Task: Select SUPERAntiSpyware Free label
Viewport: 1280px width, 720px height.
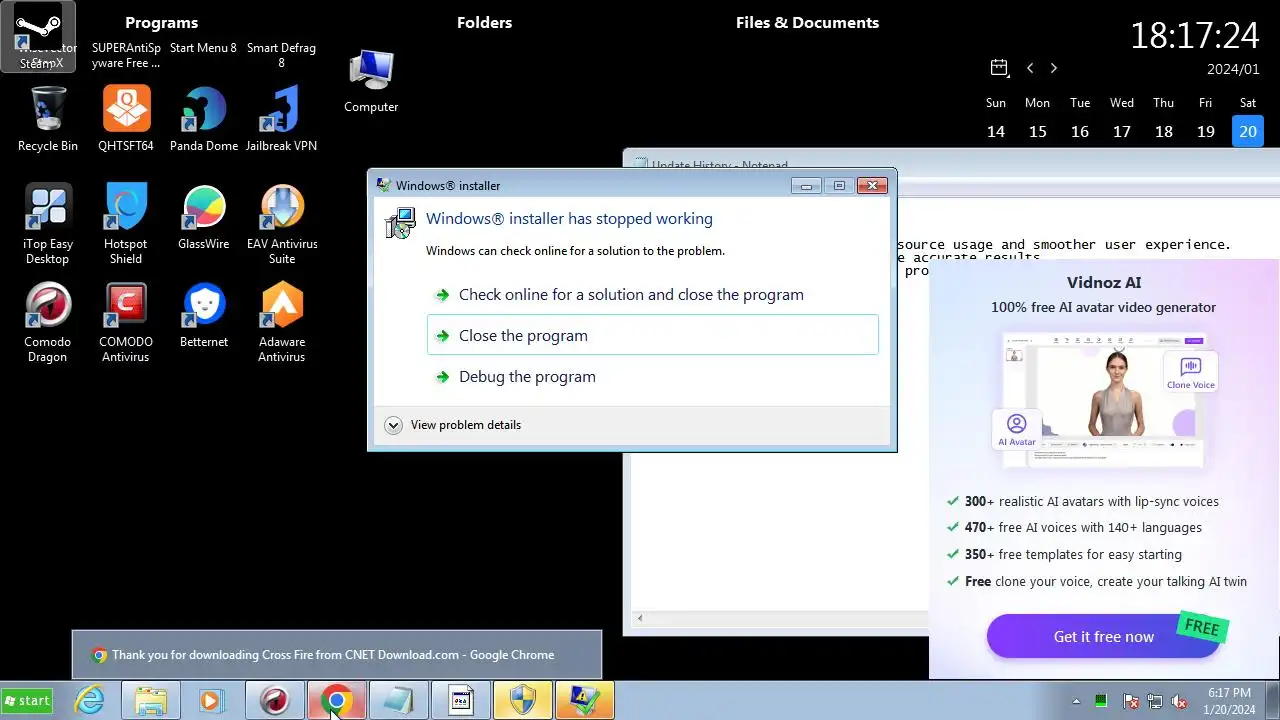Action: 126,55
